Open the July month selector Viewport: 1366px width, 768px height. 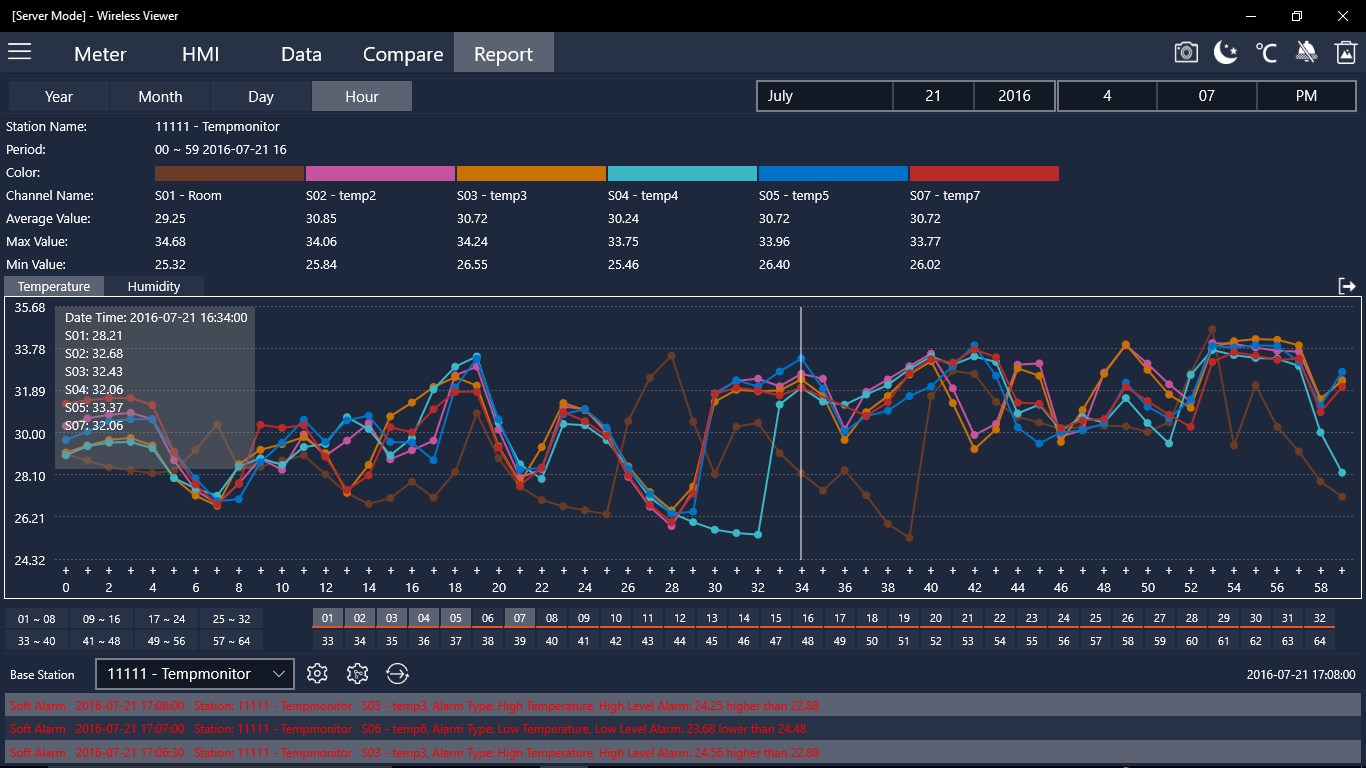[x=825, y=96]
